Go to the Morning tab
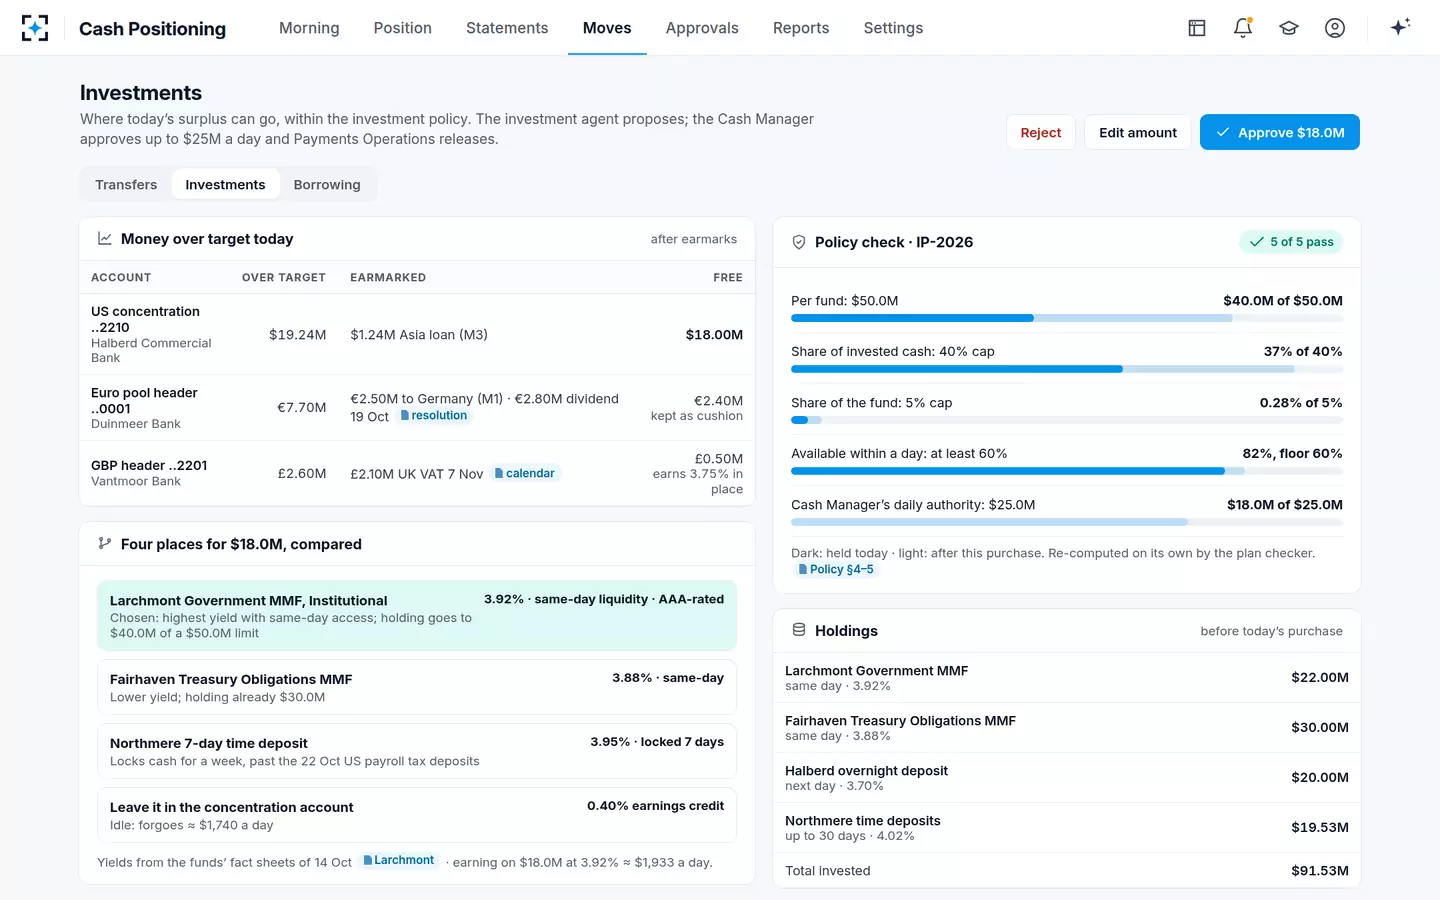This screenshot has width=1440, height=900. [309, 28]
